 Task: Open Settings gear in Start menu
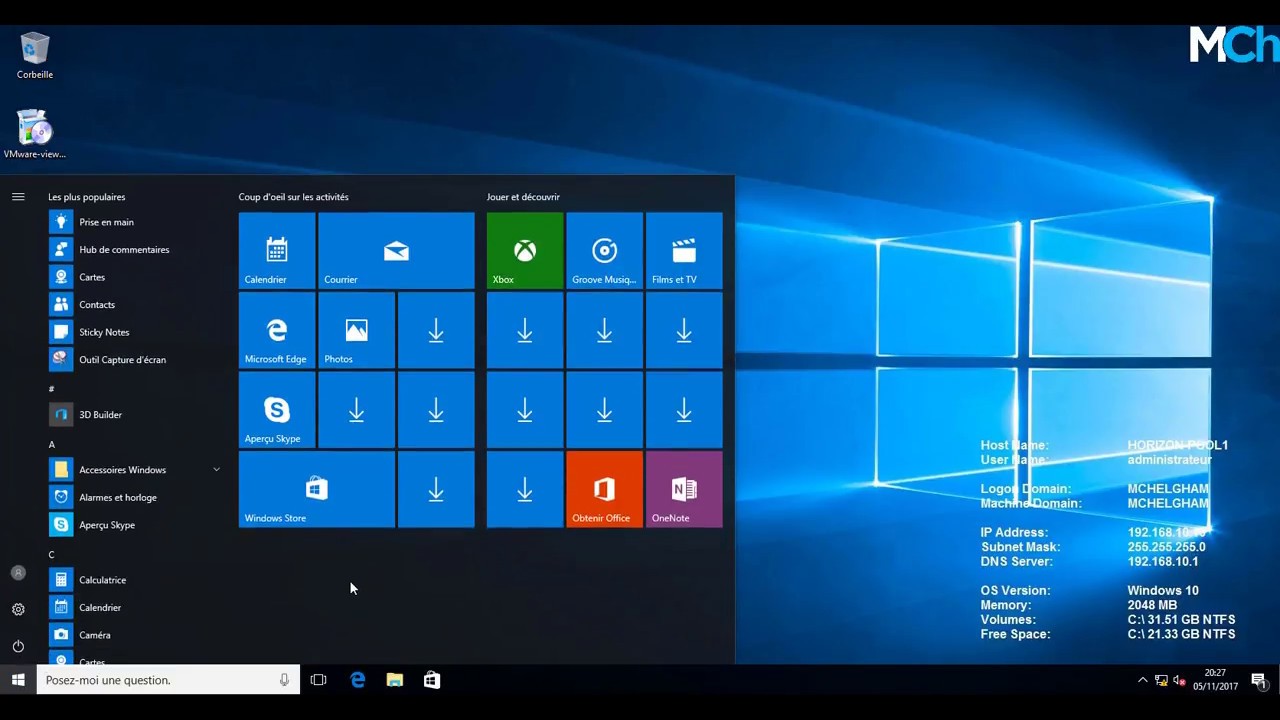pyautogui.click(x=18, y=609)
